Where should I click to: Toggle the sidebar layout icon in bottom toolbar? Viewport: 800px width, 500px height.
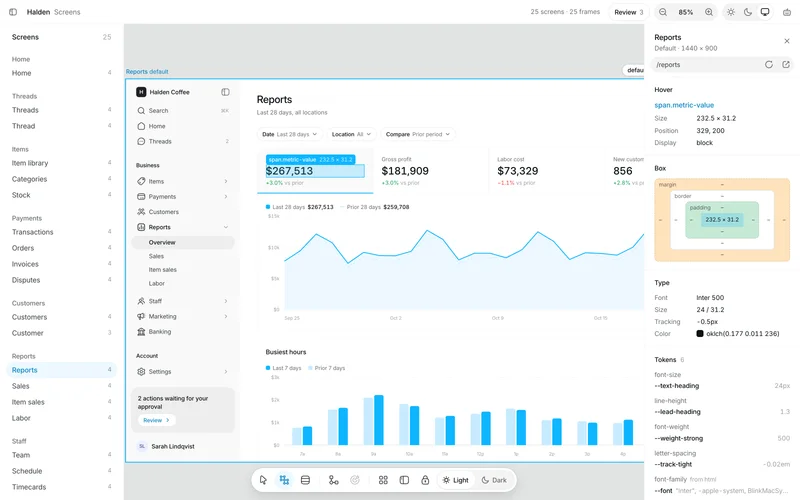click(404, 480)
